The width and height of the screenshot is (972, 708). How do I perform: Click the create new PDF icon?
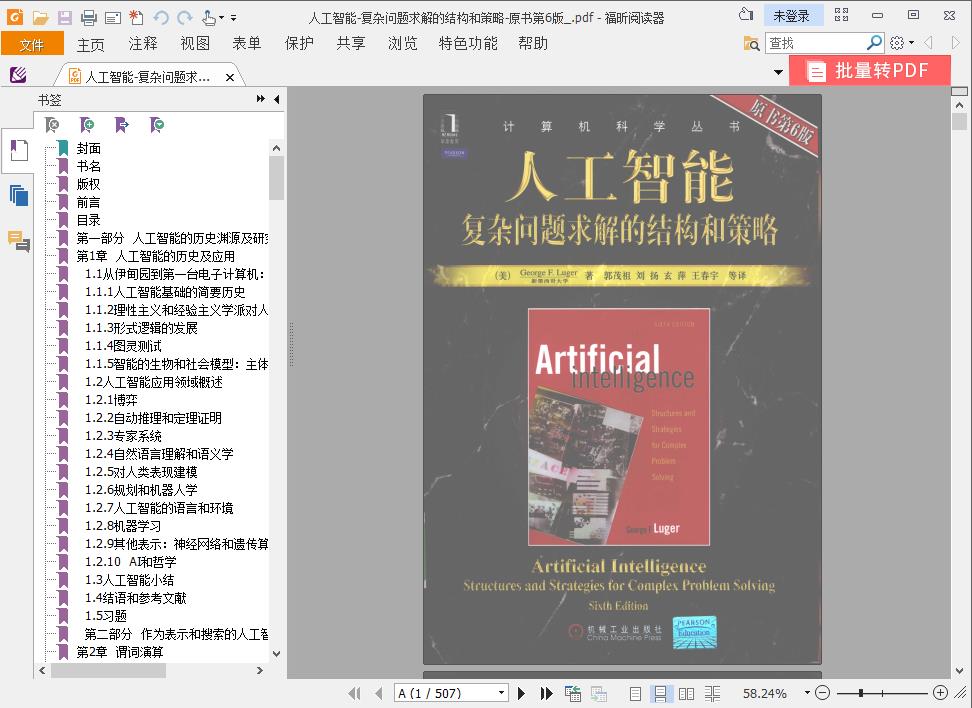pyautogui.click(x=136, y=17)
